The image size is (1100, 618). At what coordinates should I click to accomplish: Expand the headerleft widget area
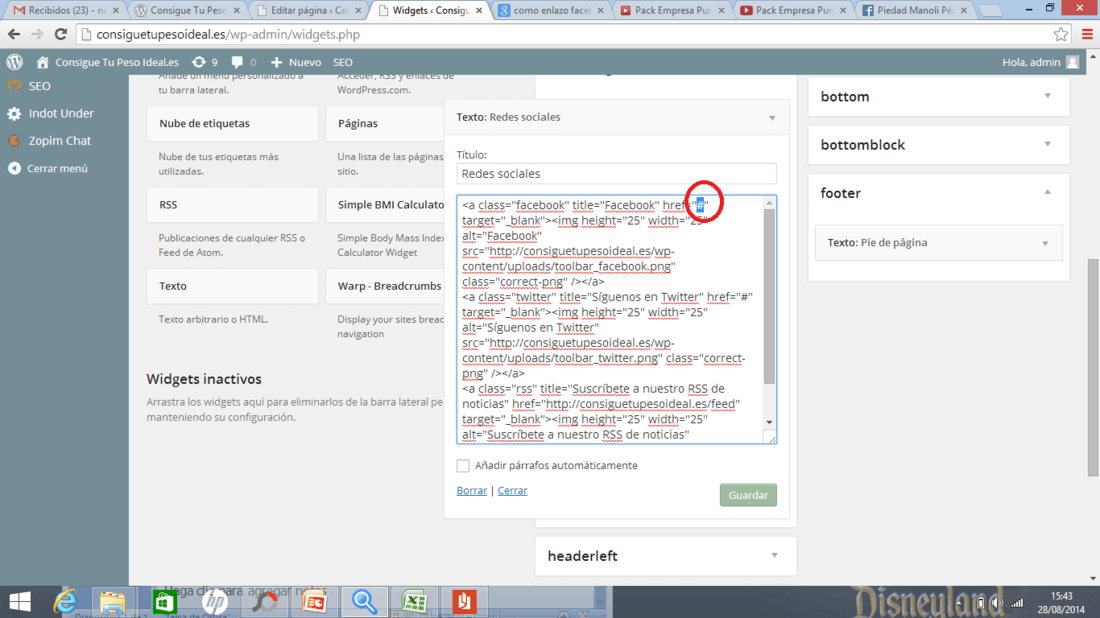(x=774, y=556)
